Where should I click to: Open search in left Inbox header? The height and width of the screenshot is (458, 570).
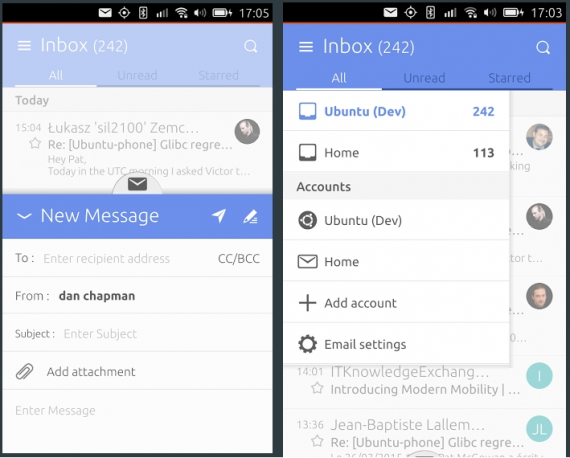(x=251, y=46)
